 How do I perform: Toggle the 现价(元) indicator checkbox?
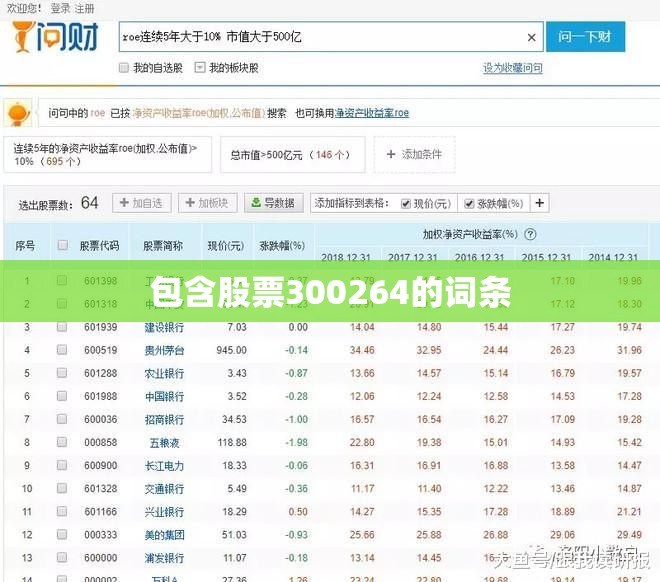point(406,204)
